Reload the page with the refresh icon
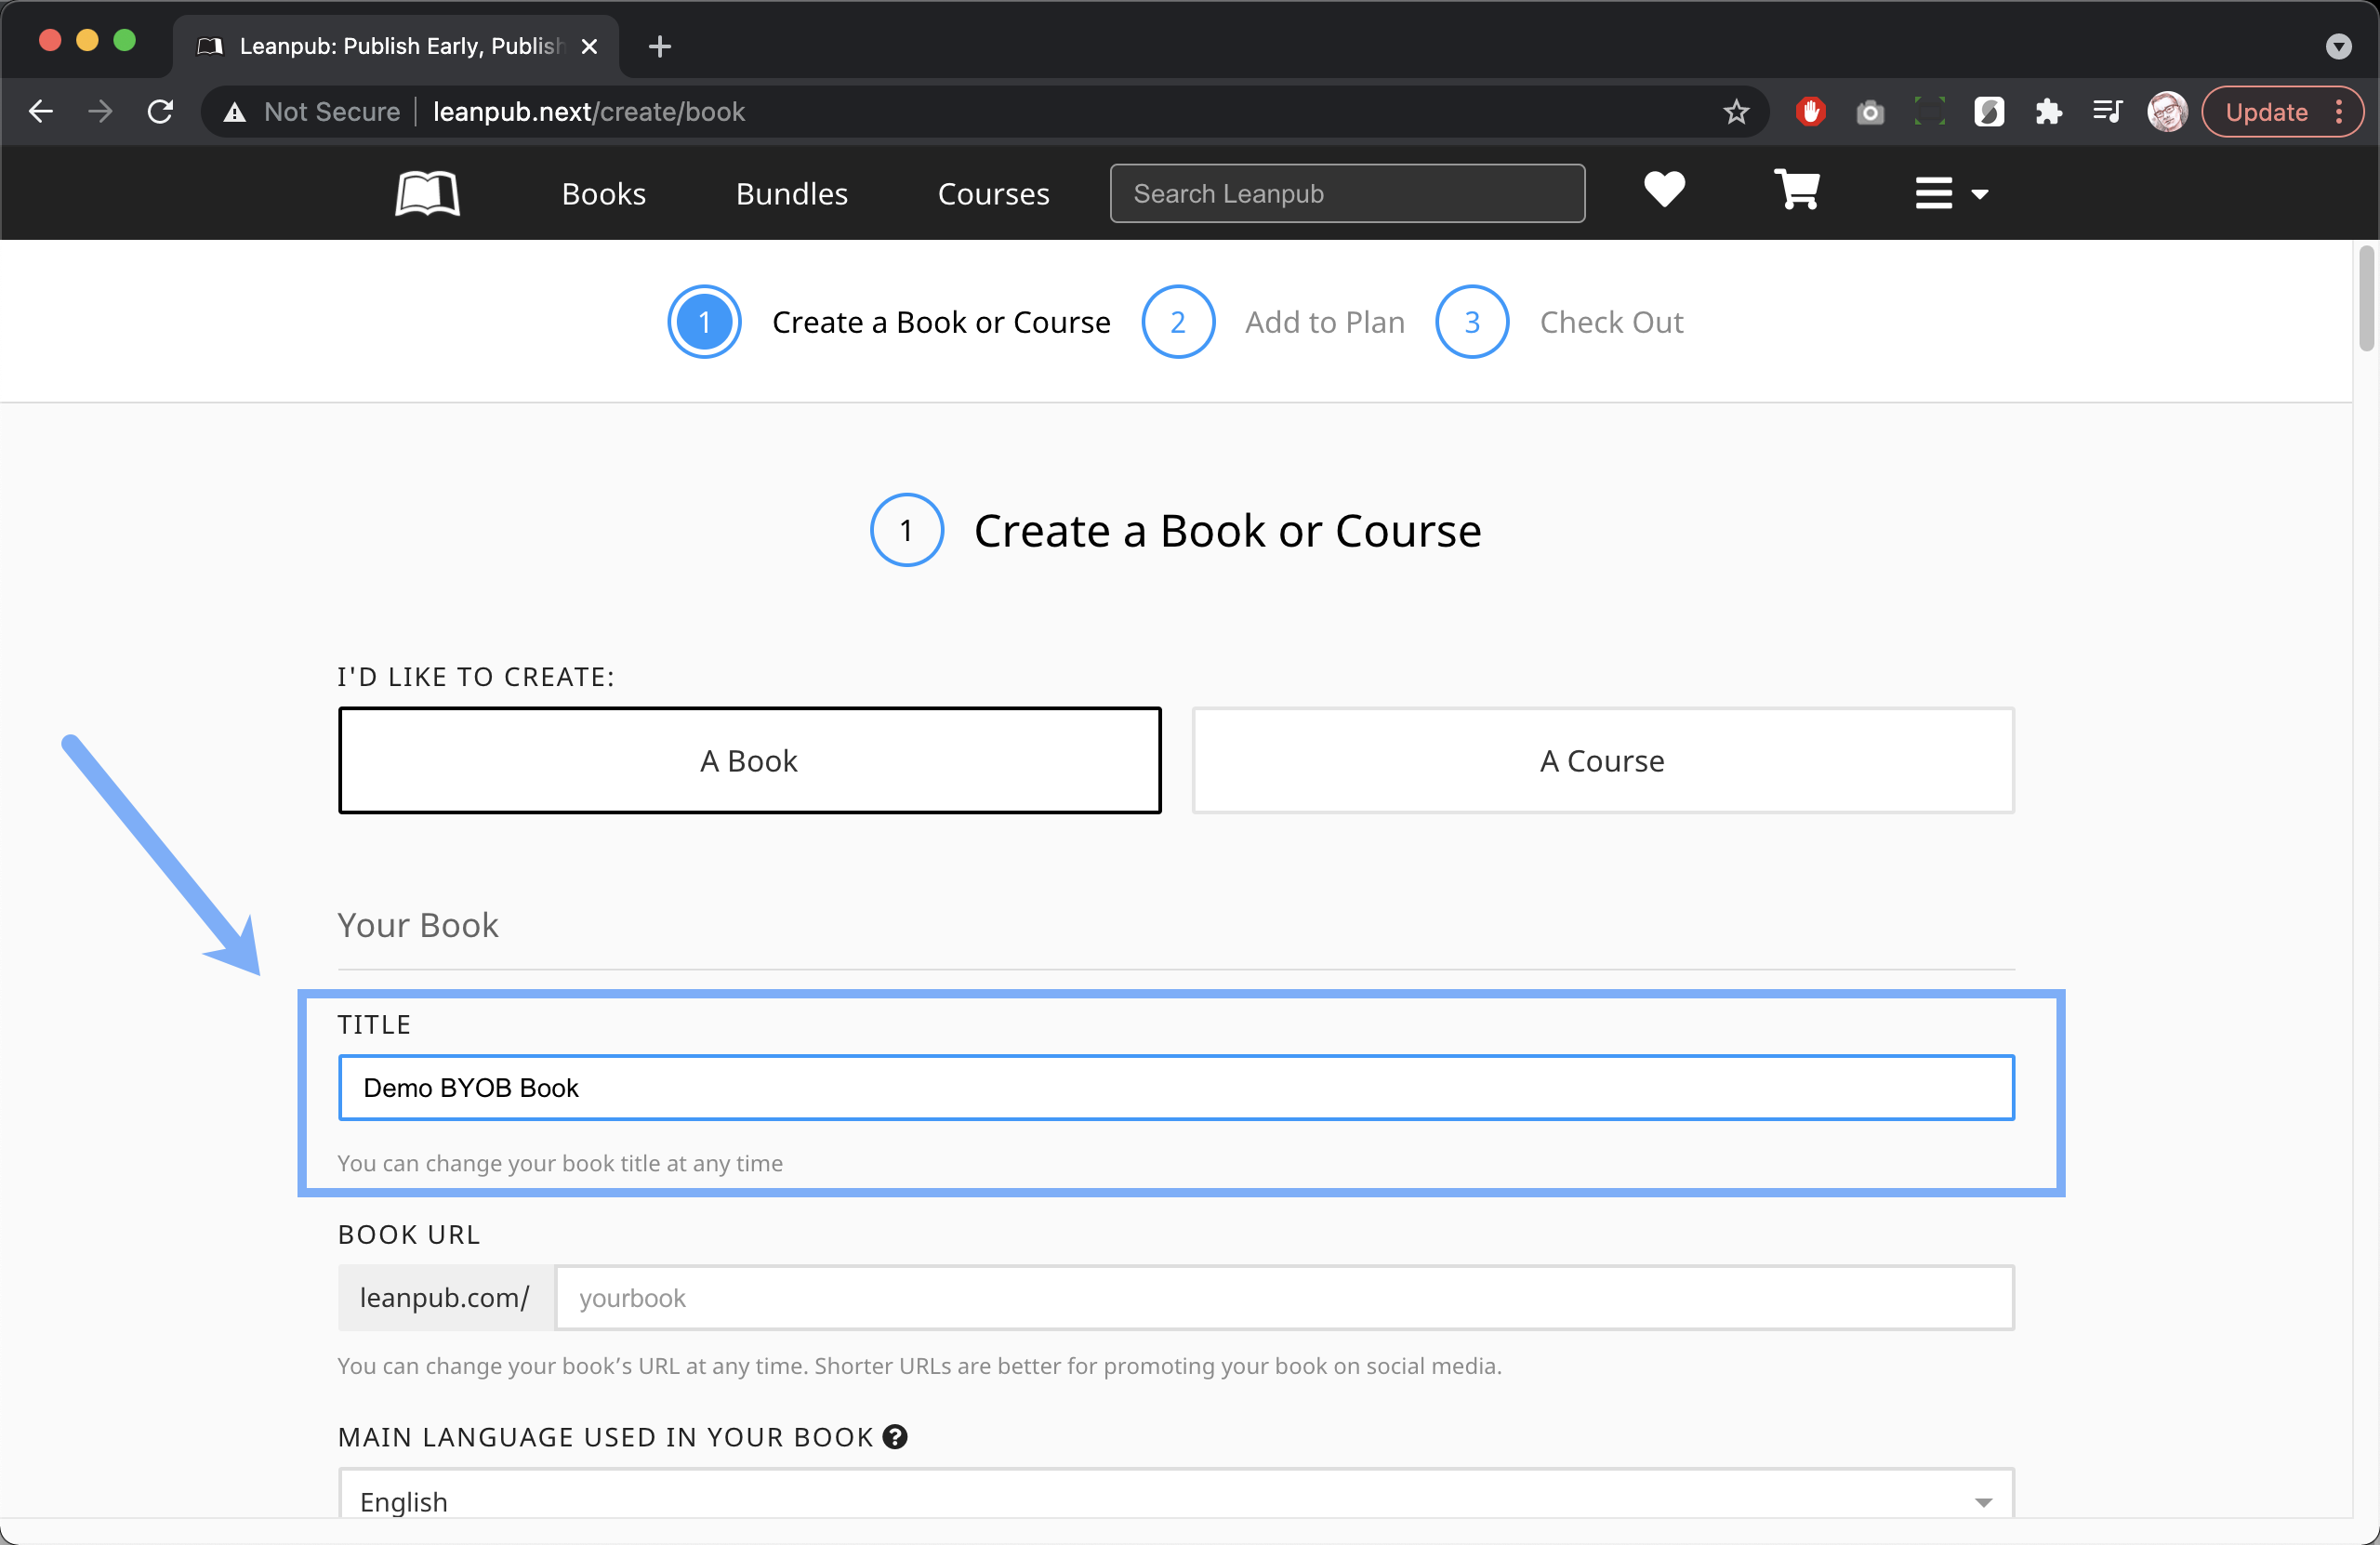Image resolution: width=2380 pixels, height=1545 pixels. point(160,112)
